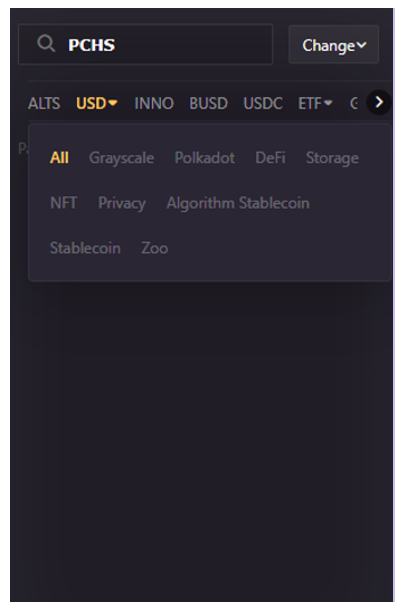Open the Change dropdown
This screenshot has height=607, width=405.
pos(334,45)
